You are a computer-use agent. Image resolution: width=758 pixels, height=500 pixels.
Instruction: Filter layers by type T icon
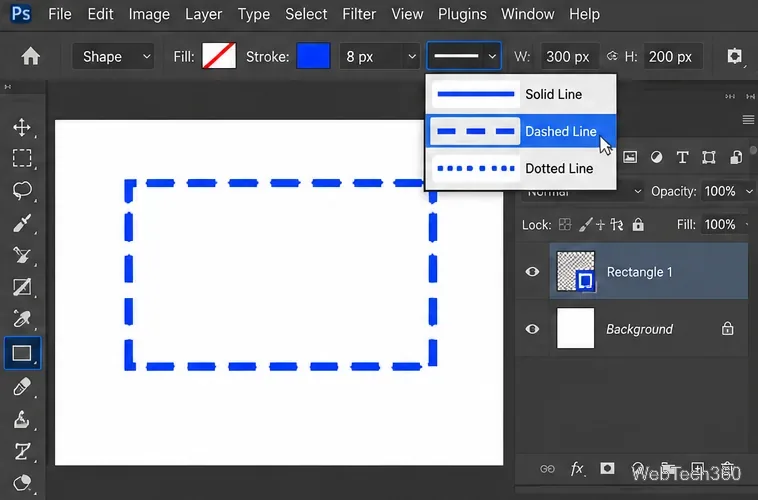click(x=682, y=157)
